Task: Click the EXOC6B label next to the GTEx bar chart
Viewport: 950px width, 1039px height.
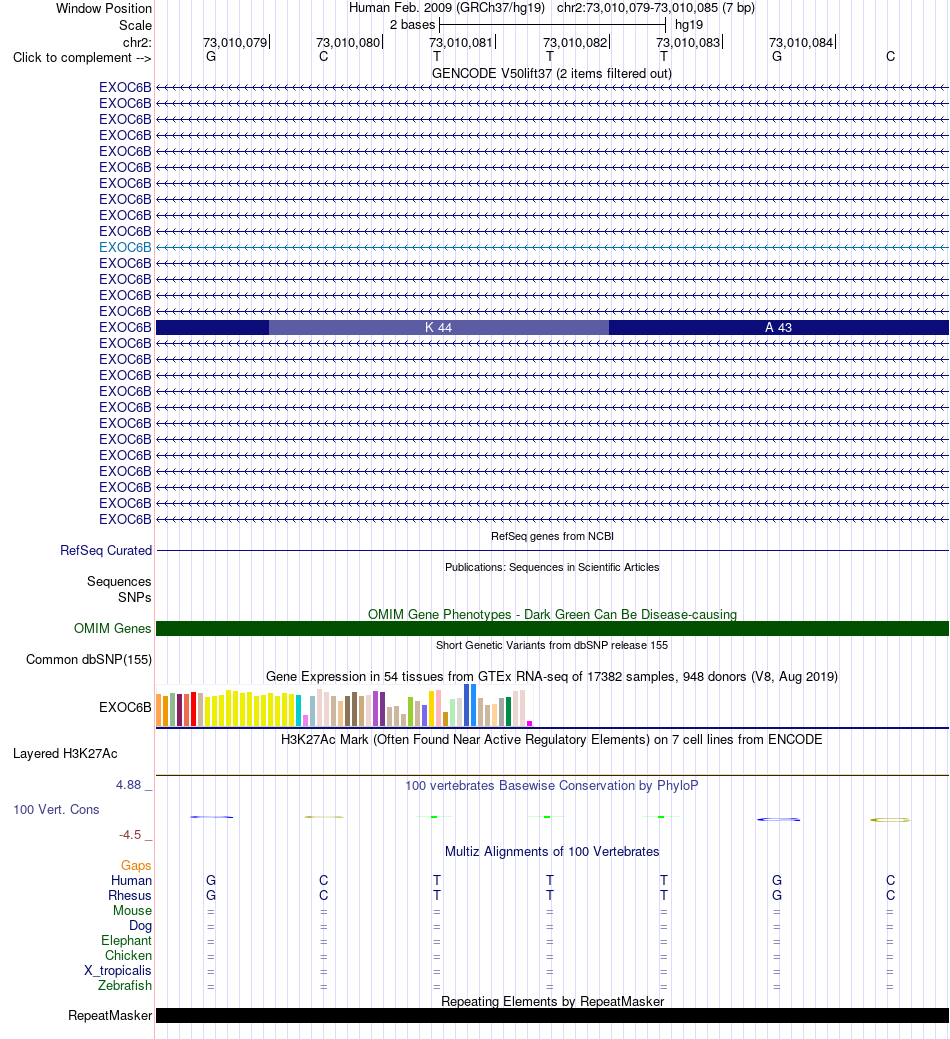Action: pyautogui.click(x=125, y=707)
